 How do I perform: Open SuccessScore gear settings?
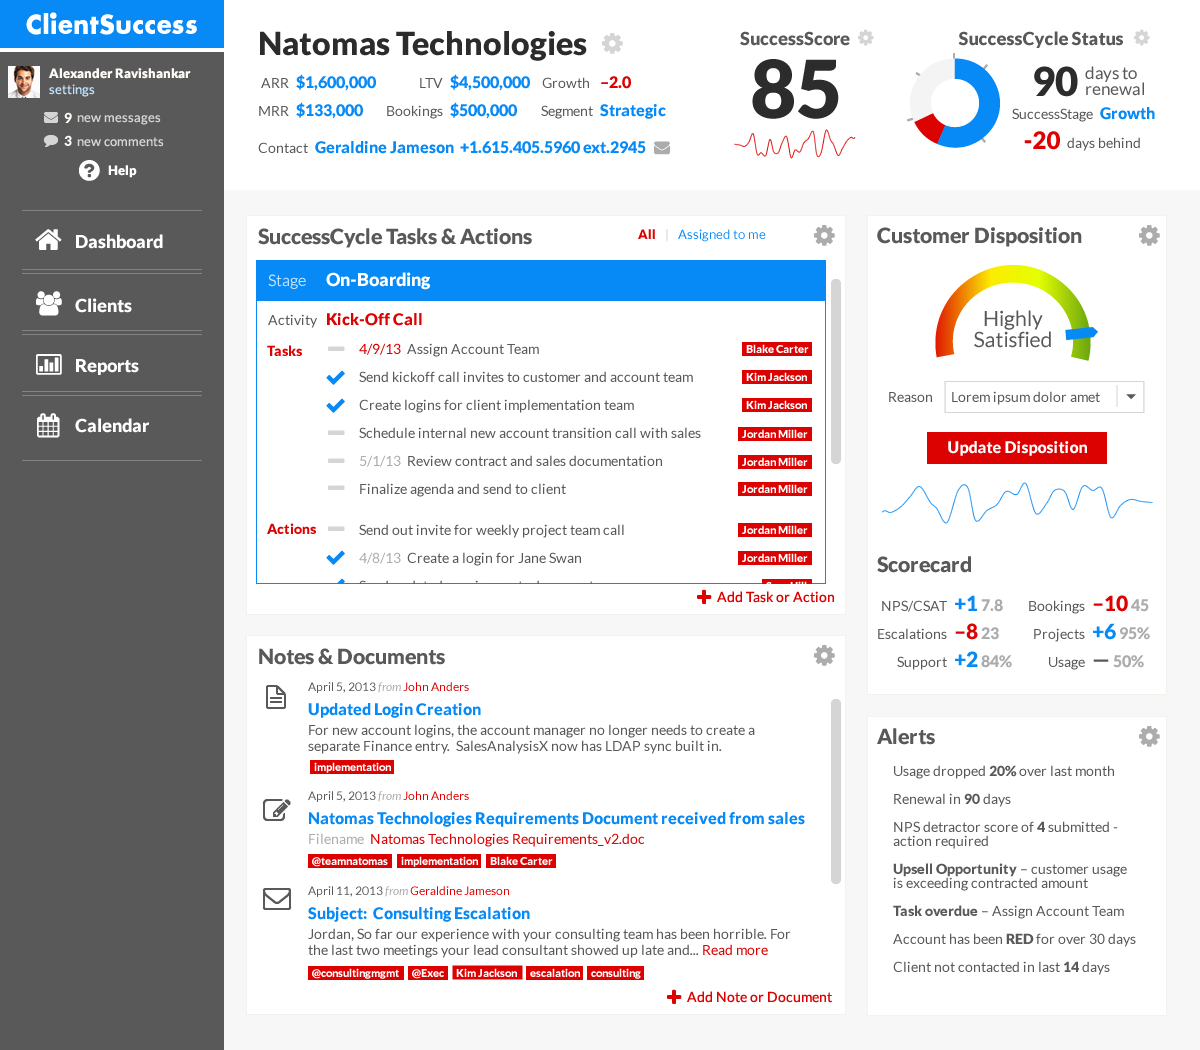(x=866, y=38)
